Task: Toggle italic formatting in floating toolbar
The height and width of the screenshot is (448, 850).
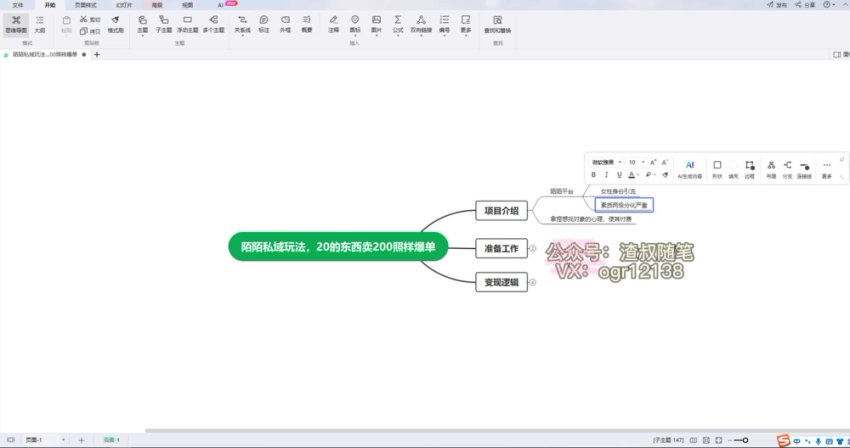Action: (607, 175)
